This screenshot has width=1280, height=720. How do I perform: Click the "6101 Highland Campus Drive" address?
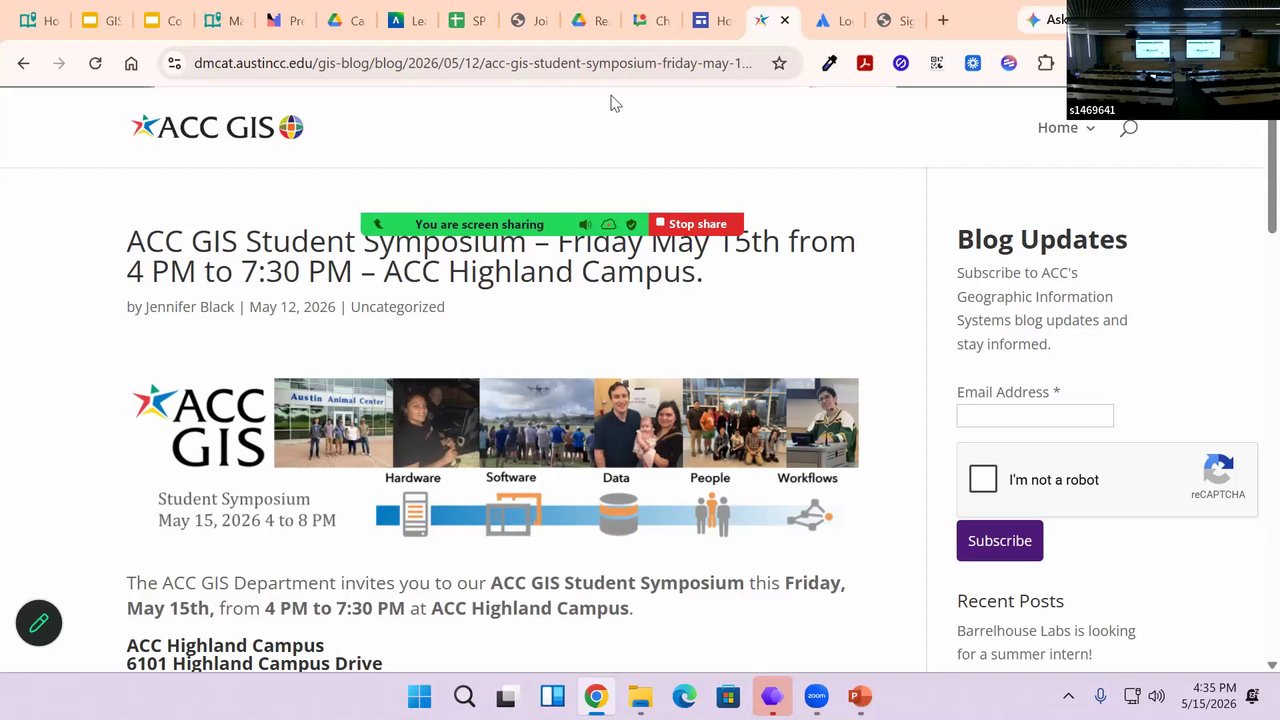click(254, 663)
